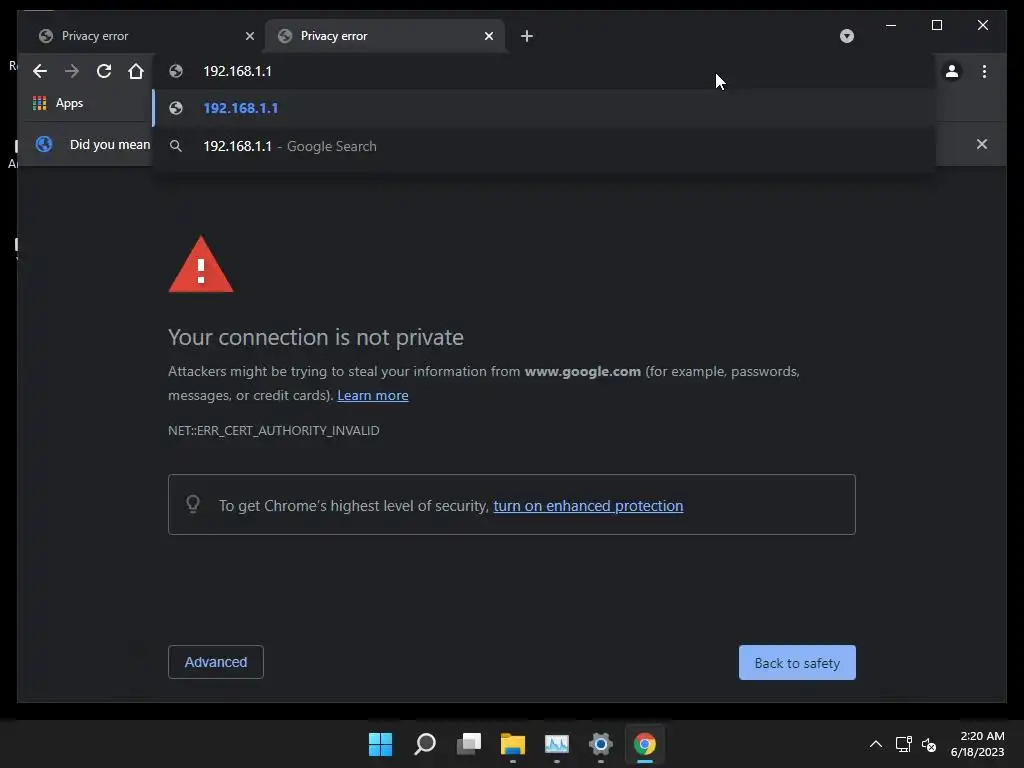
Task: Open the home page icon
Action: (x=136, y=71)
